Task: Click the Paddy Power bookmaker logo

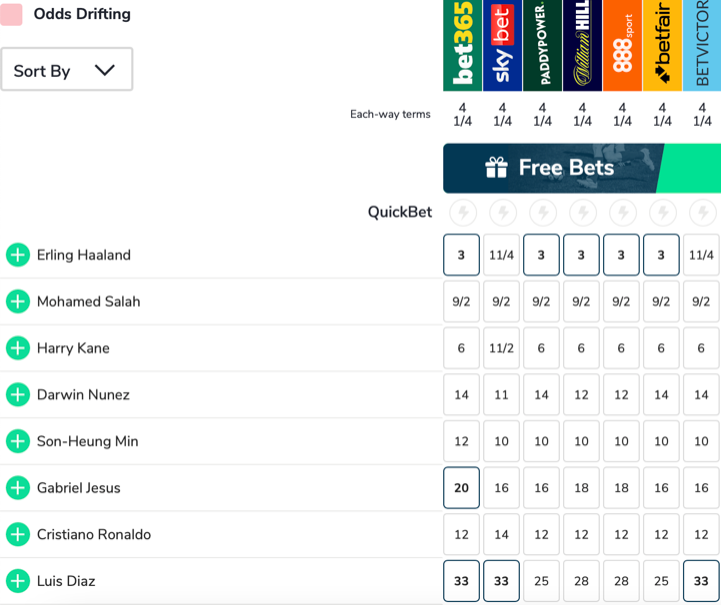Action: 542,46
